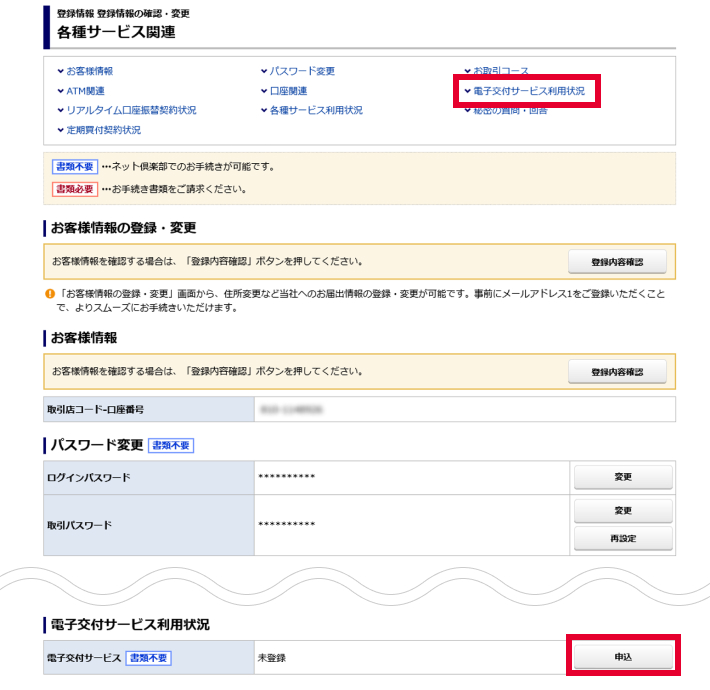Open the 秘密の質問・回答 link

pyautogui.click(x=510, y=110)
